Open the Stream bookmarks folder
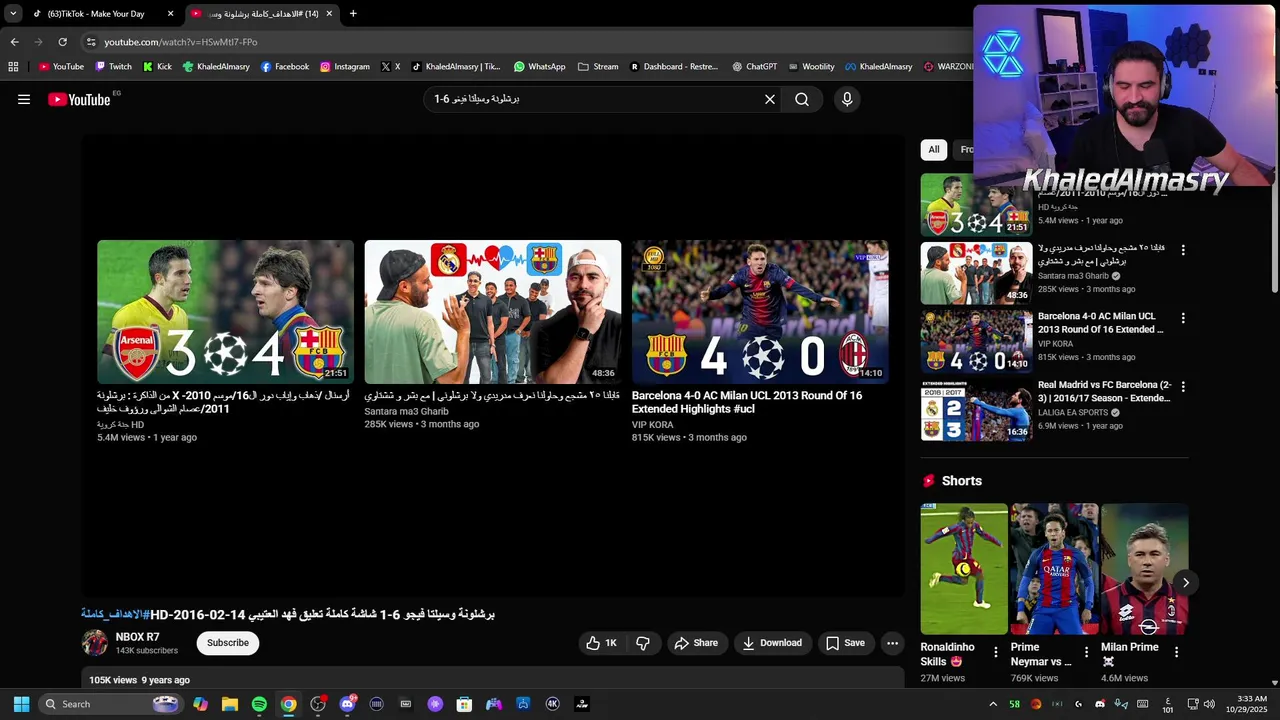 coord(598,67)
